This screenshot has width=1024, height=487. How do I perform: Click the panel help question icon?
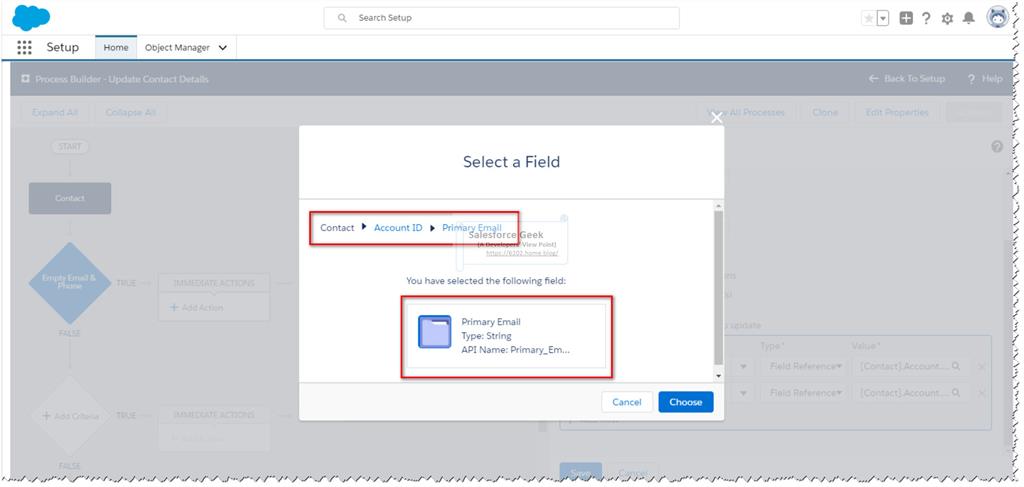[997, 147]
